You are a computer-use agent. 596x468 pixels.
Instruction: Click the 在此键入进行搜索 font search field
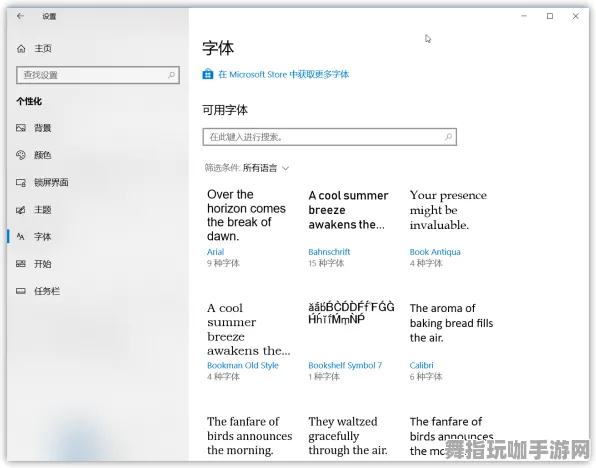(330, 137)
